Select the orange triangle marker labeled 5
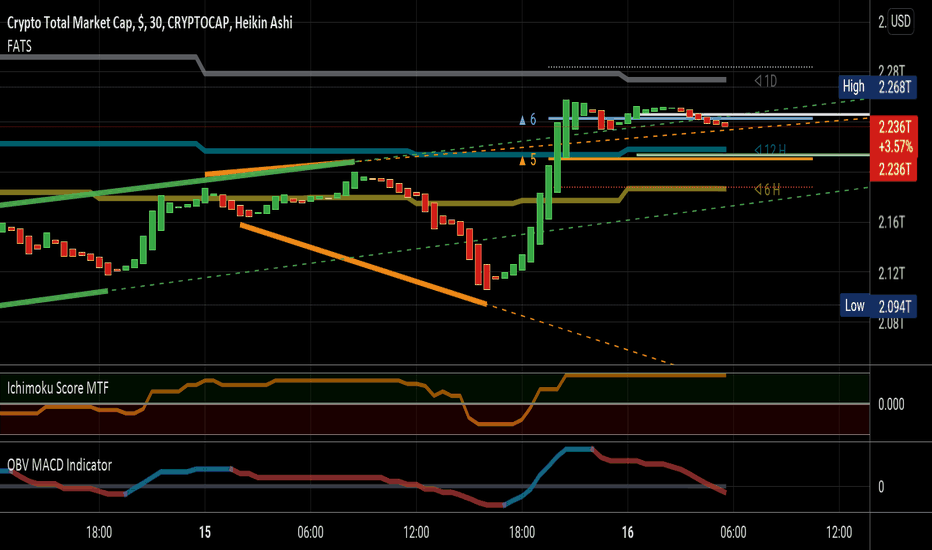 528,160
